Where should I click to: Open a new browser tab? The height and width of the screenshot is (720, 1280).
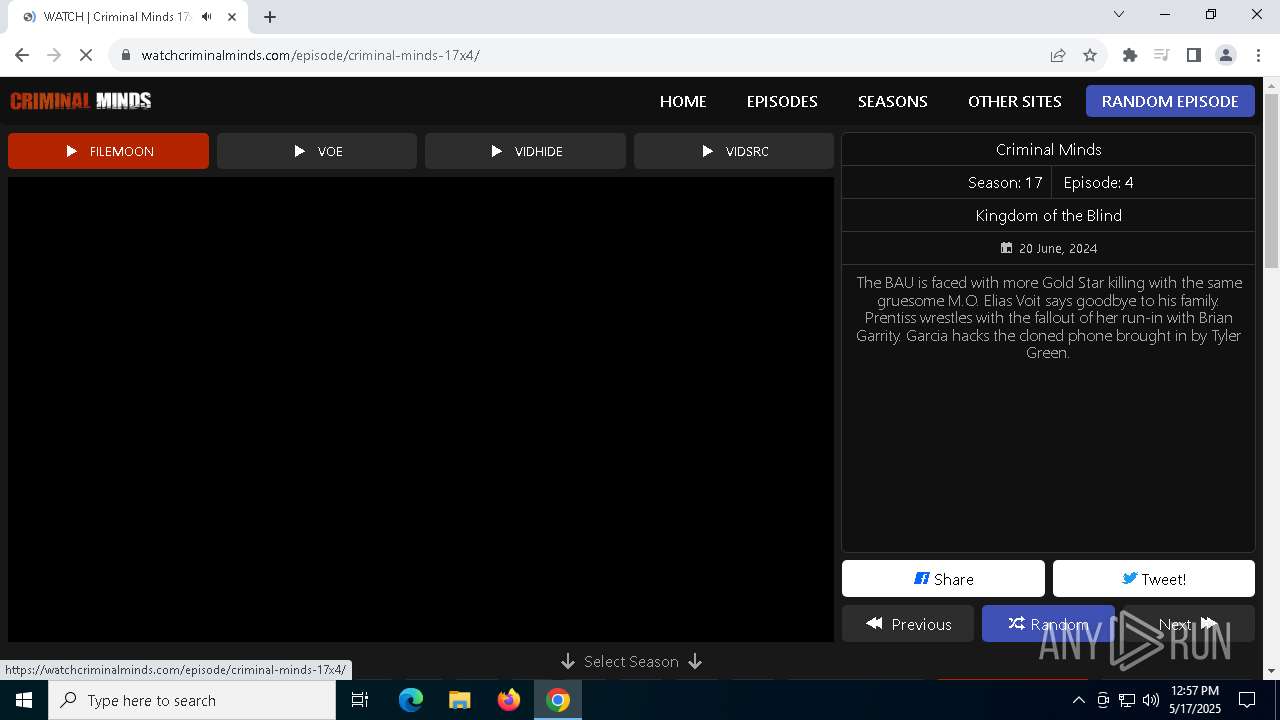point(270,17)
